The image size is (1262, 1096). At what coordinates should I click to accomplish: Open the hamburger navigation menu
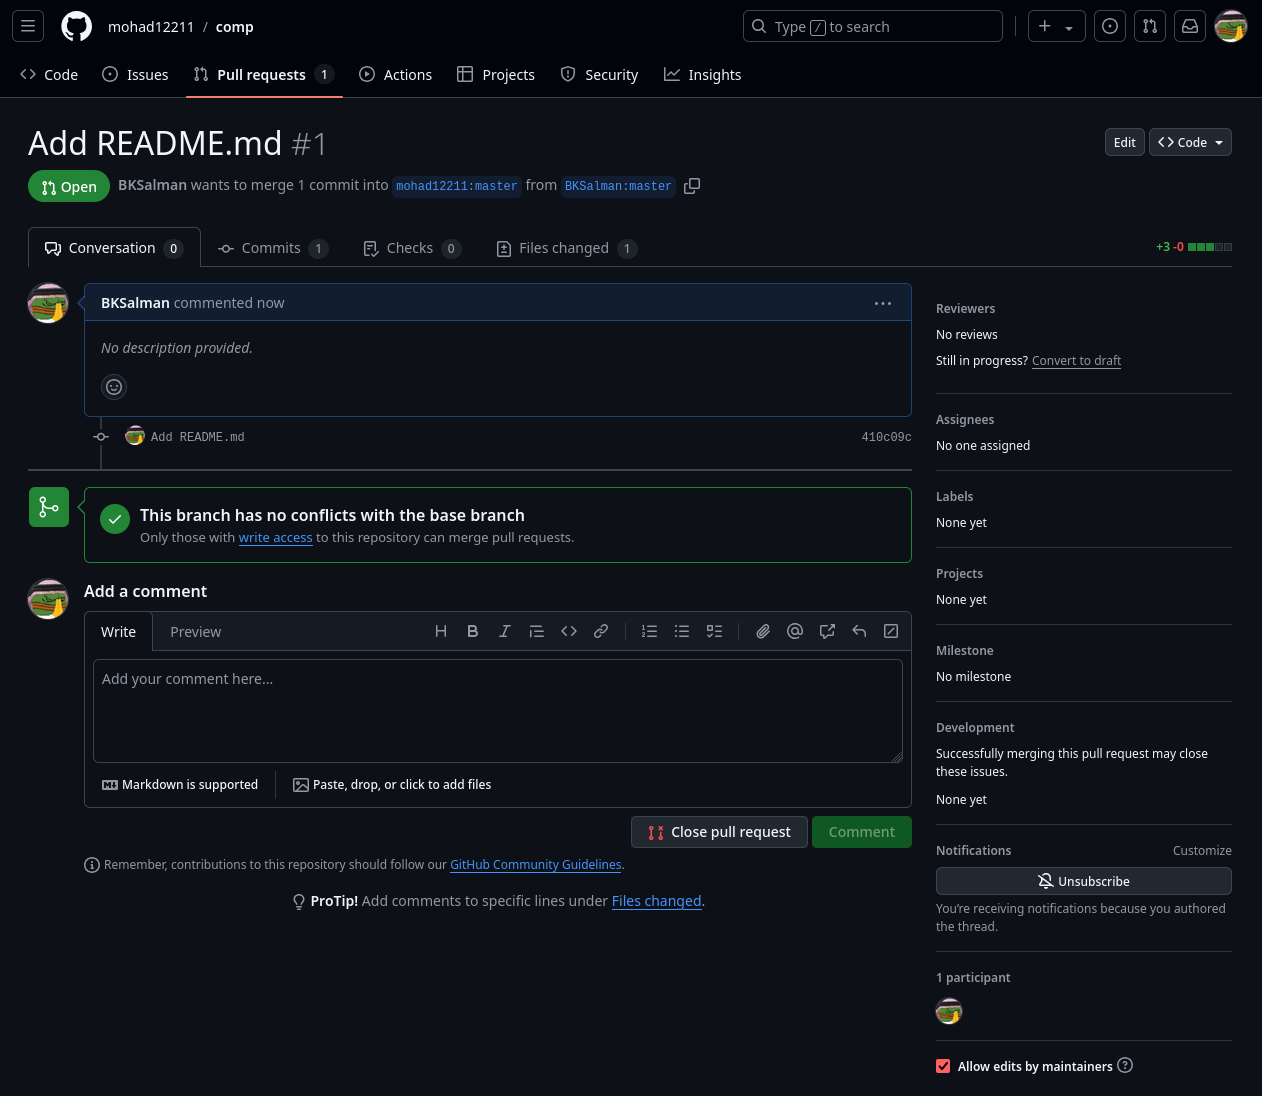click(x=28, y=27)
